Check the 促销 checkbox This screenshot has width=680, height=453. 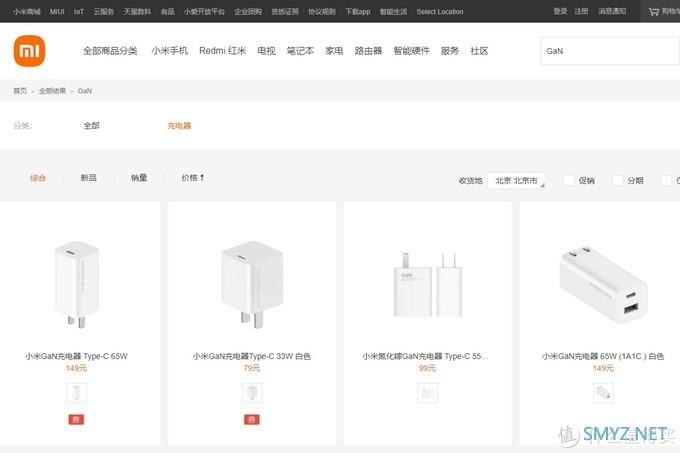click(569, 180)
